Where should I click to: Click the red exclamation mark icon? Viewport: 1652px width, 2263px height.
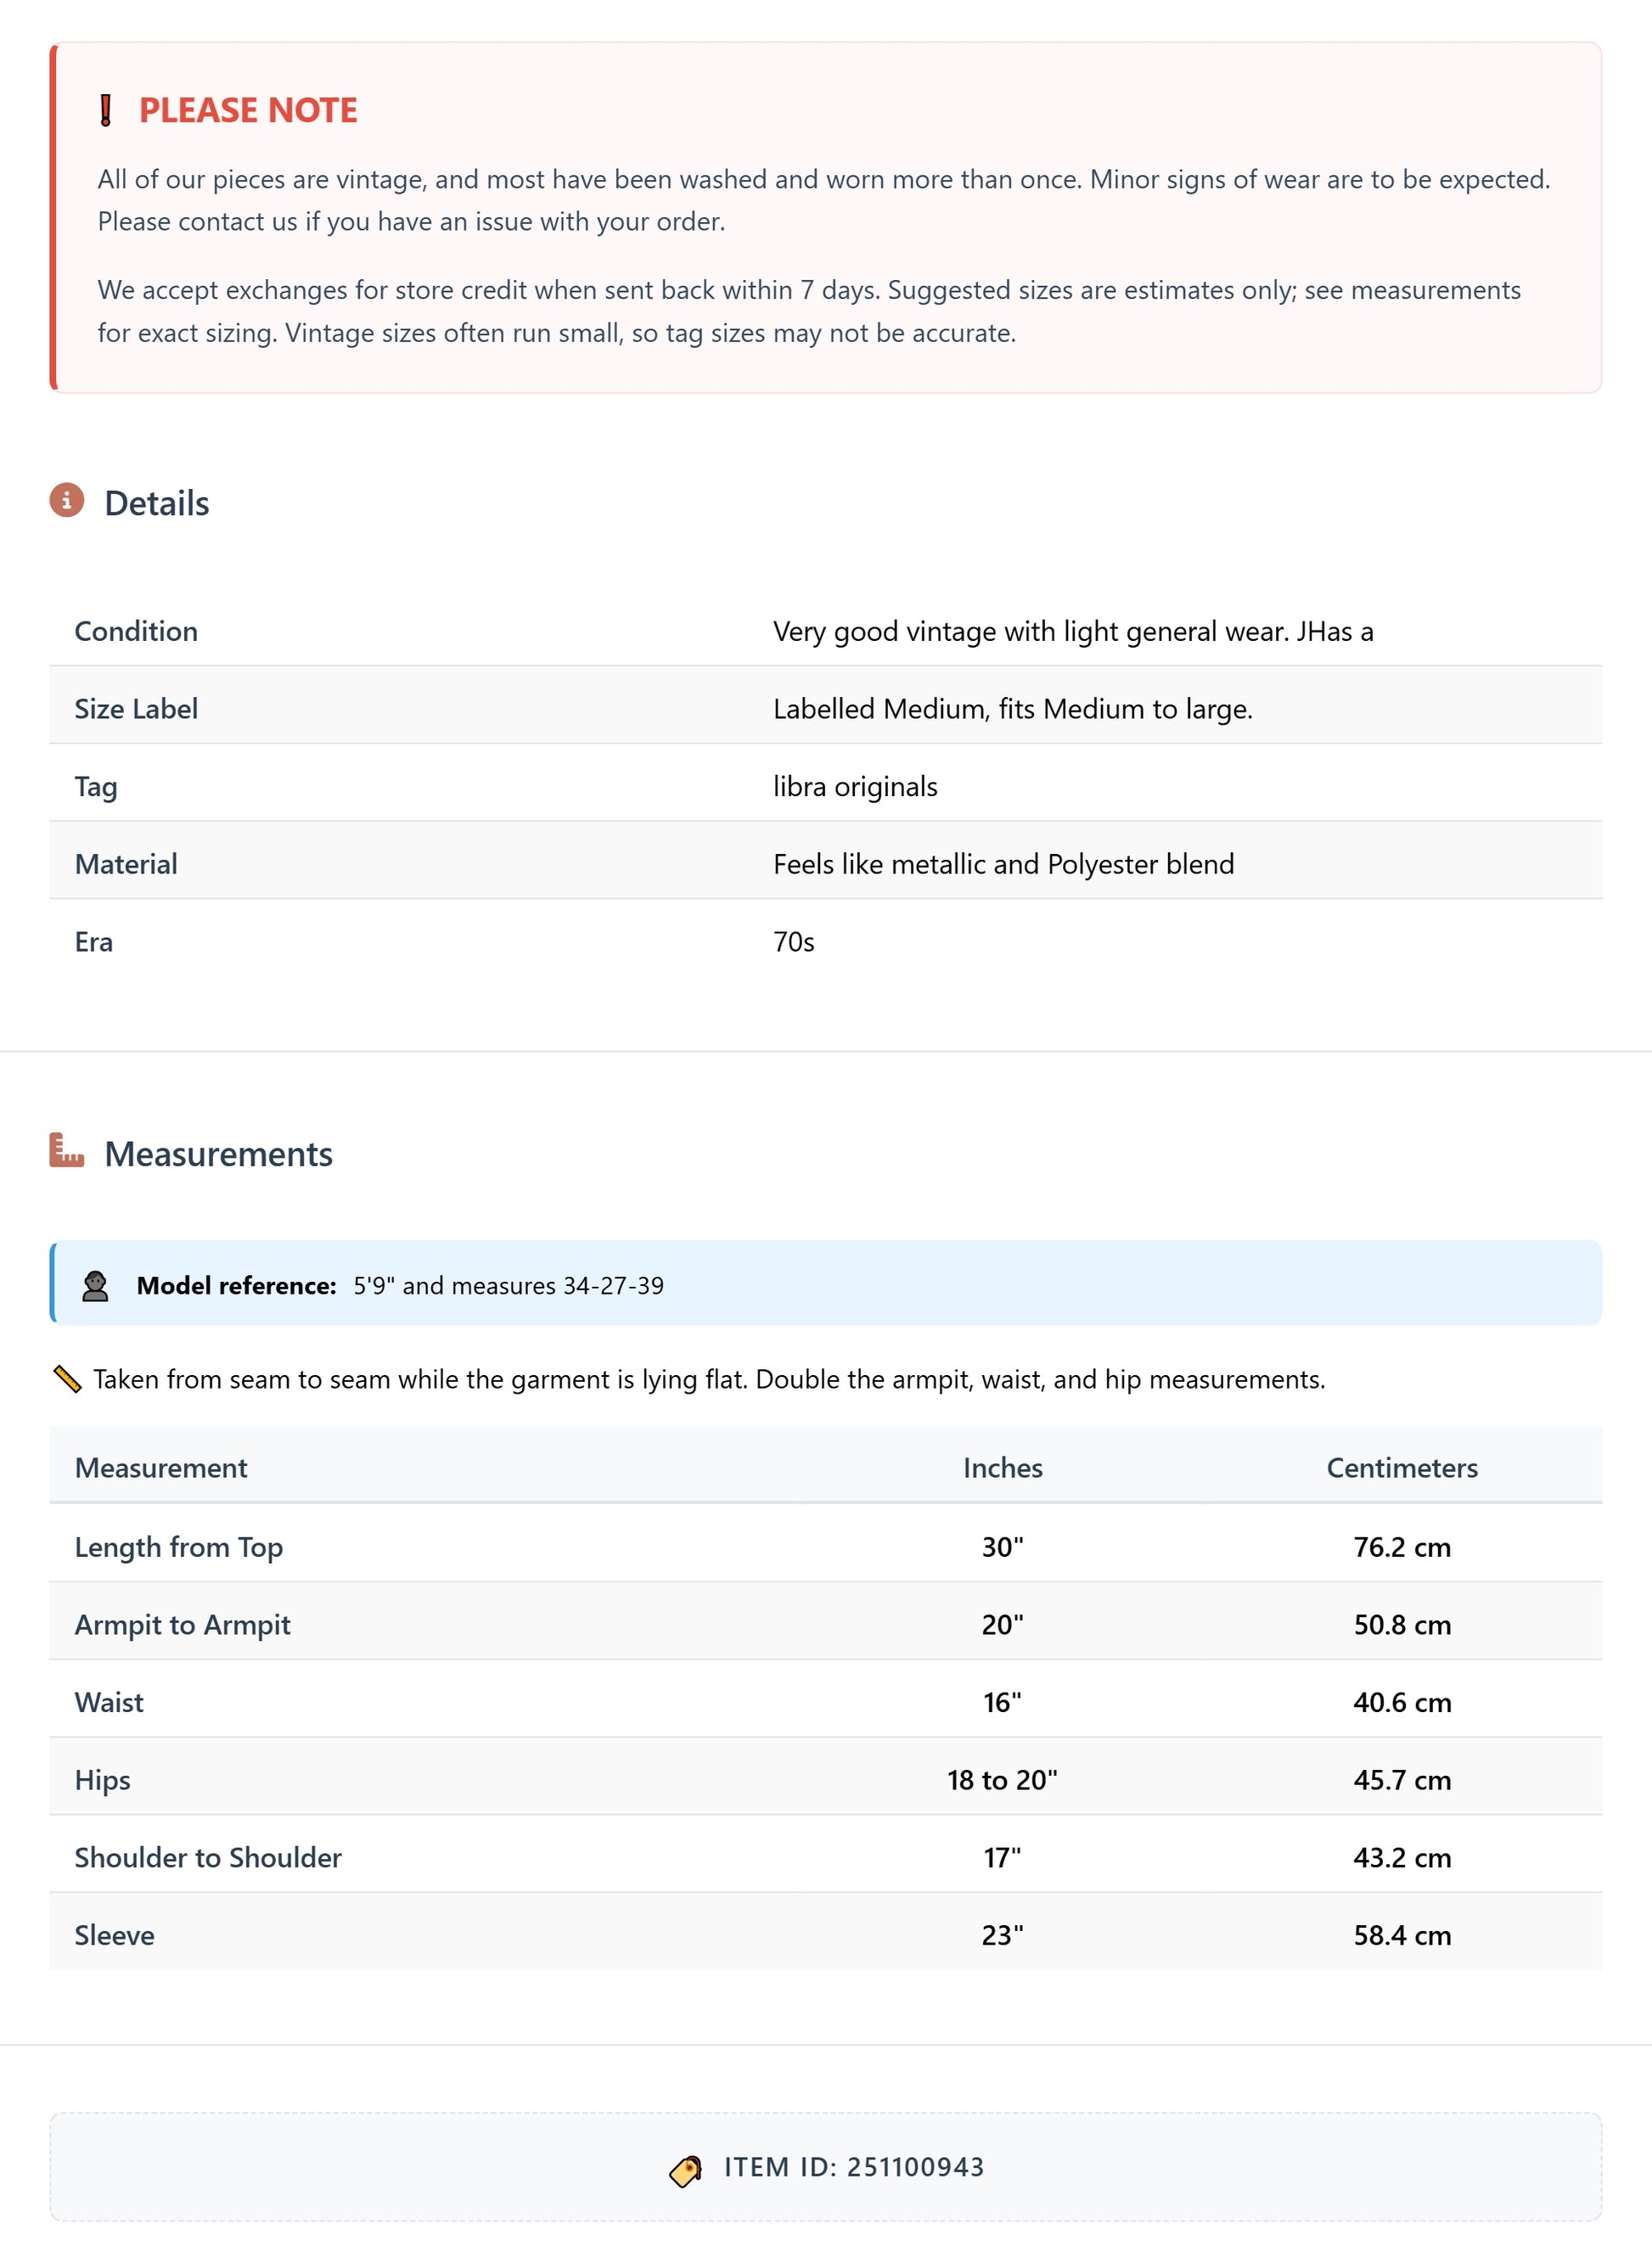click(105, 110)
